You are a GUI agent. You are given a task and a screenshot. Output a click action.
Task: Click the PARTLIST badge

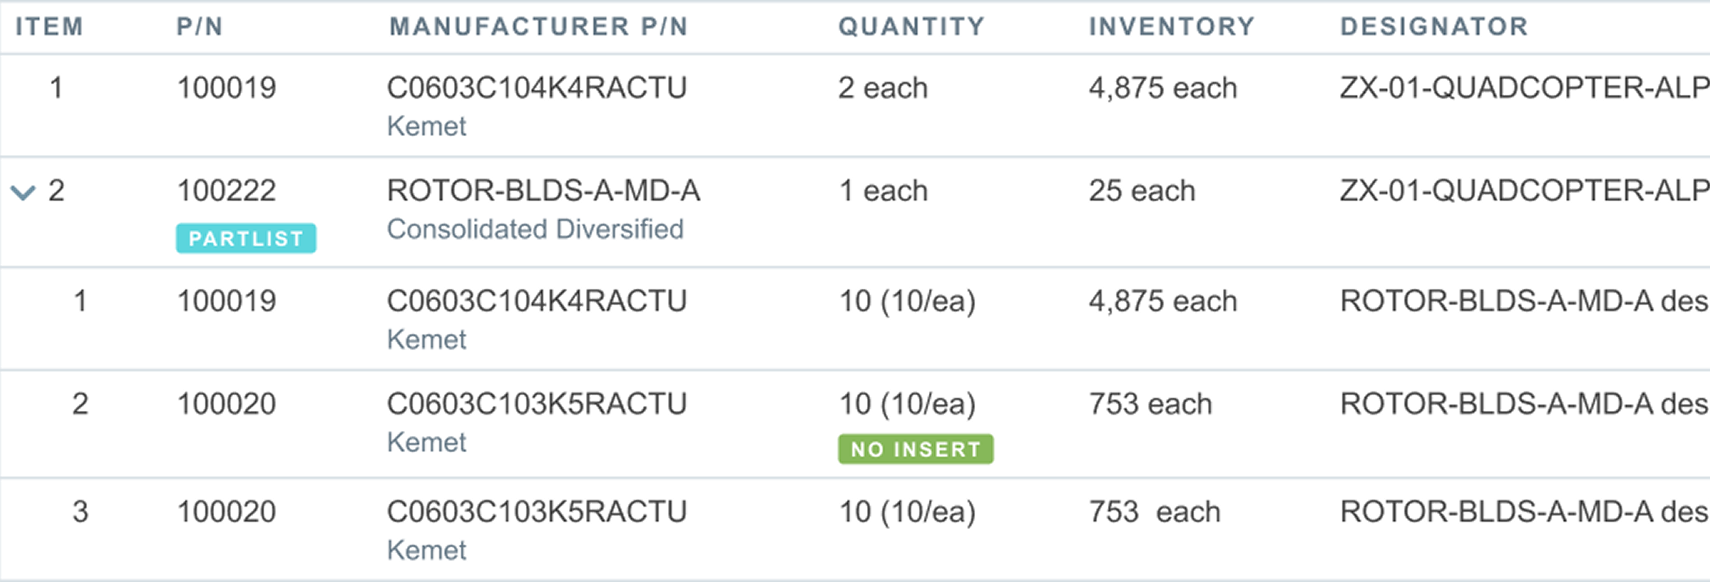(x=246, y=238)
